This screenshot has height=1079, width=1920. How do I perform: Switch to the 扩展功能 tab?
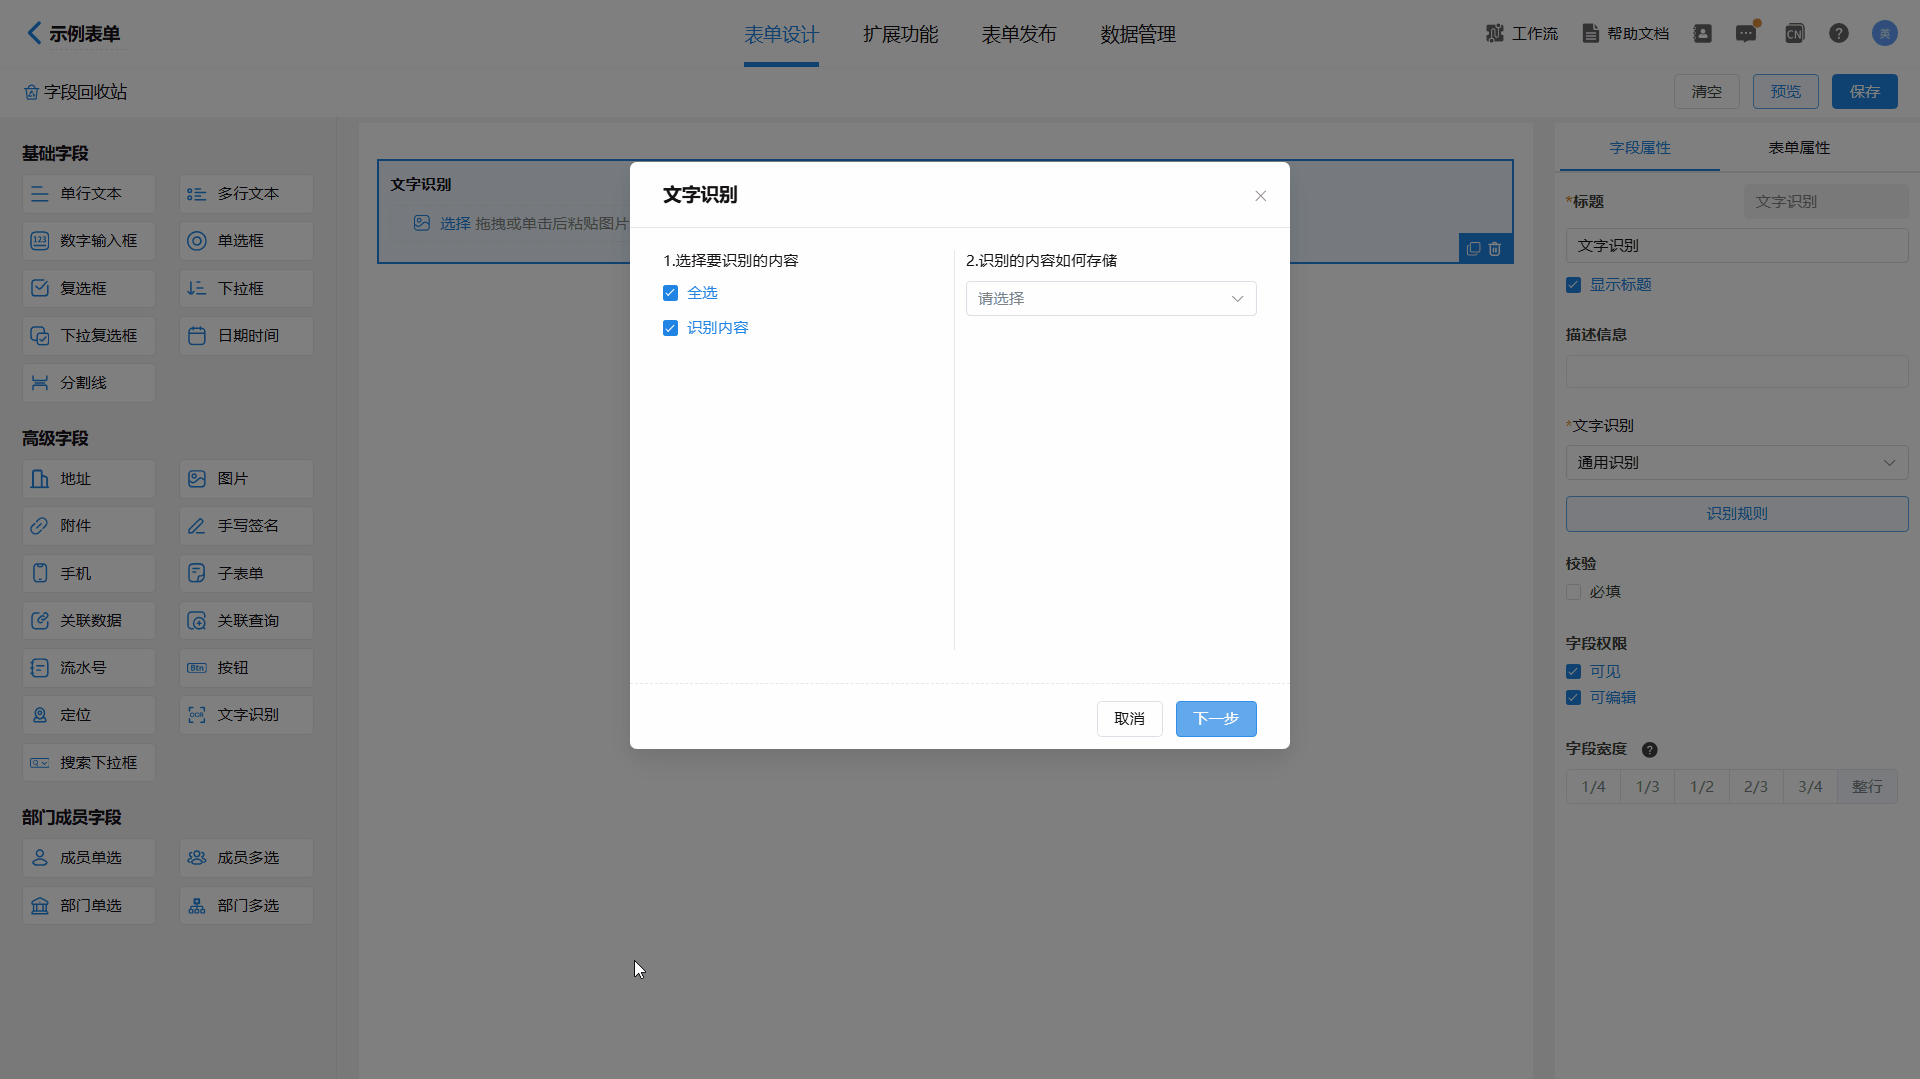(900, 35)
